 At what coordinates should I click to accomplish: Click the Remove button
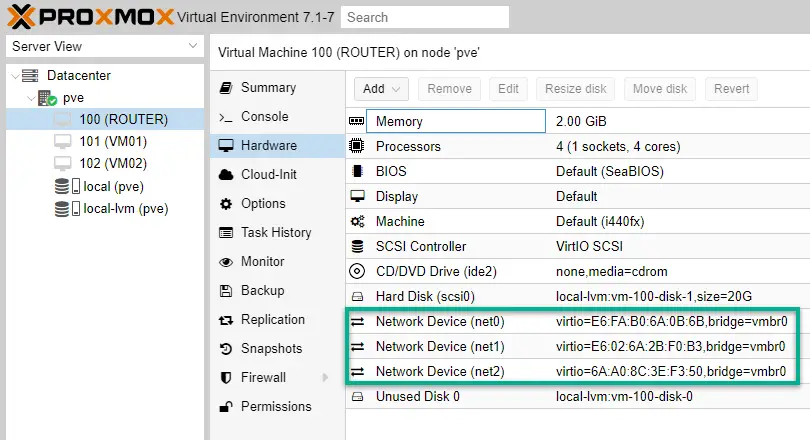click(x=449, y=89)
